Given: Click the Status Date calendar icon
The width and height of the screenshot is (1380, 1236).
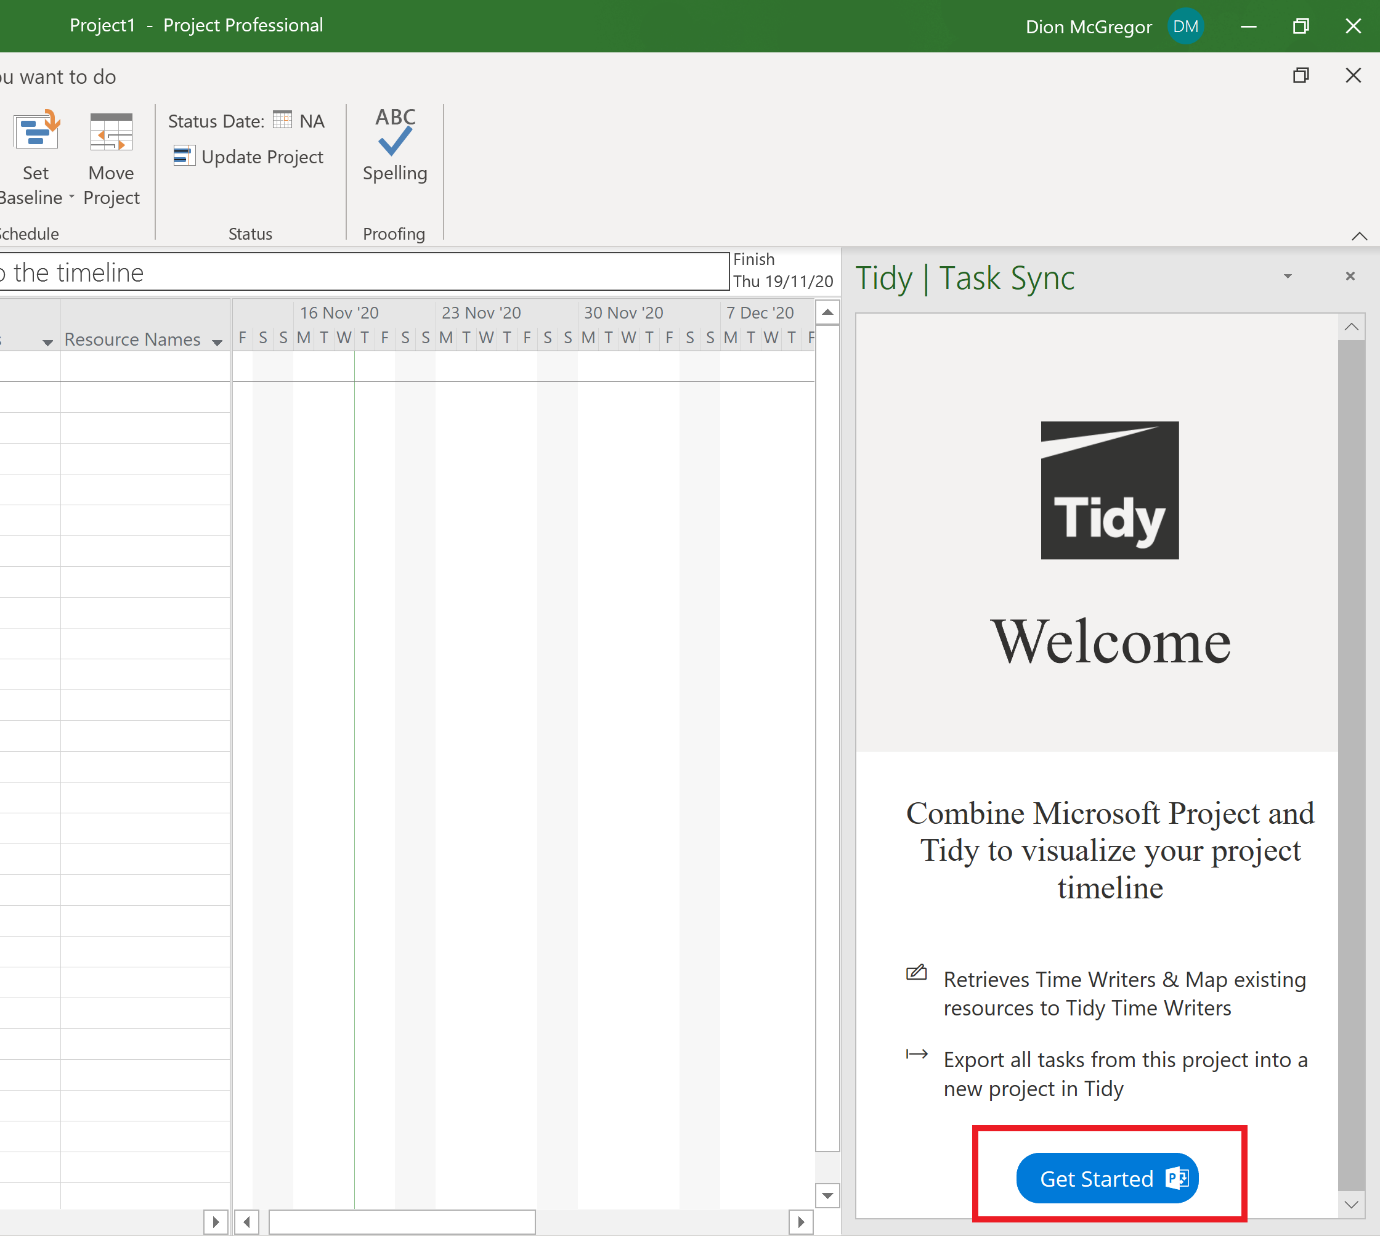Looking at the screenshot, I should pyautogui.click(x=281, y=120).
